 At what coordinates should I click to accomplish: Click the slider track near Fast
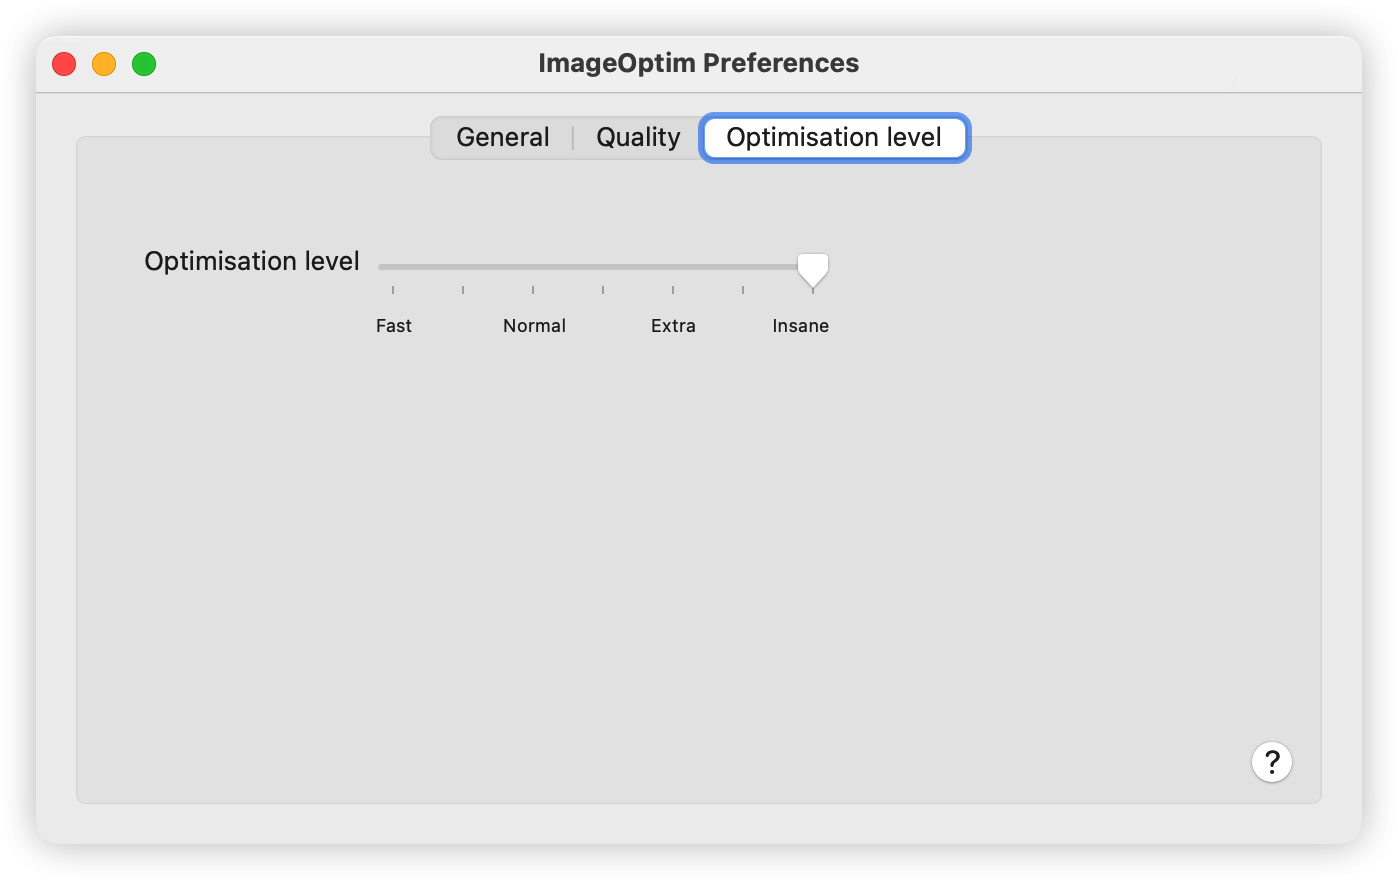tap(393, 265)
